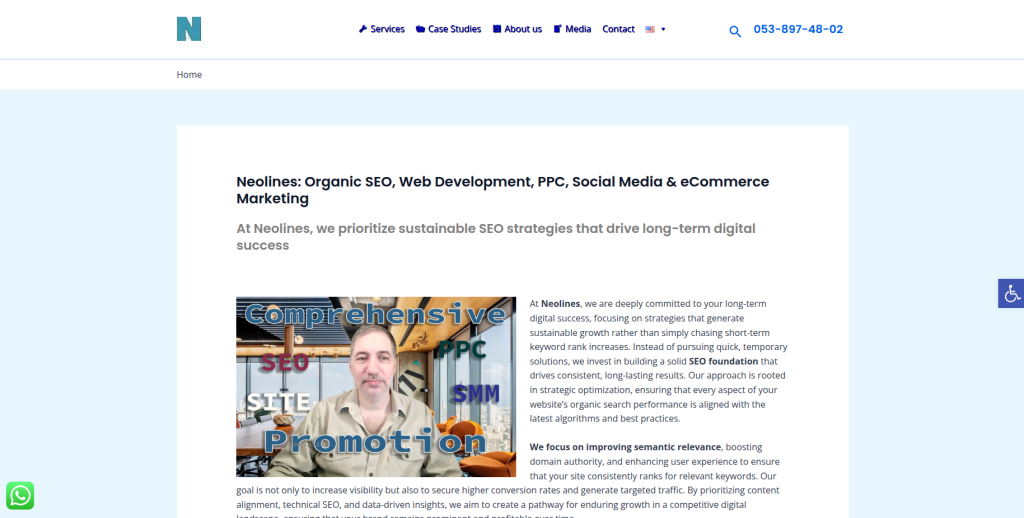Open the WhatsApp chat icon

[x=20, y=496]
